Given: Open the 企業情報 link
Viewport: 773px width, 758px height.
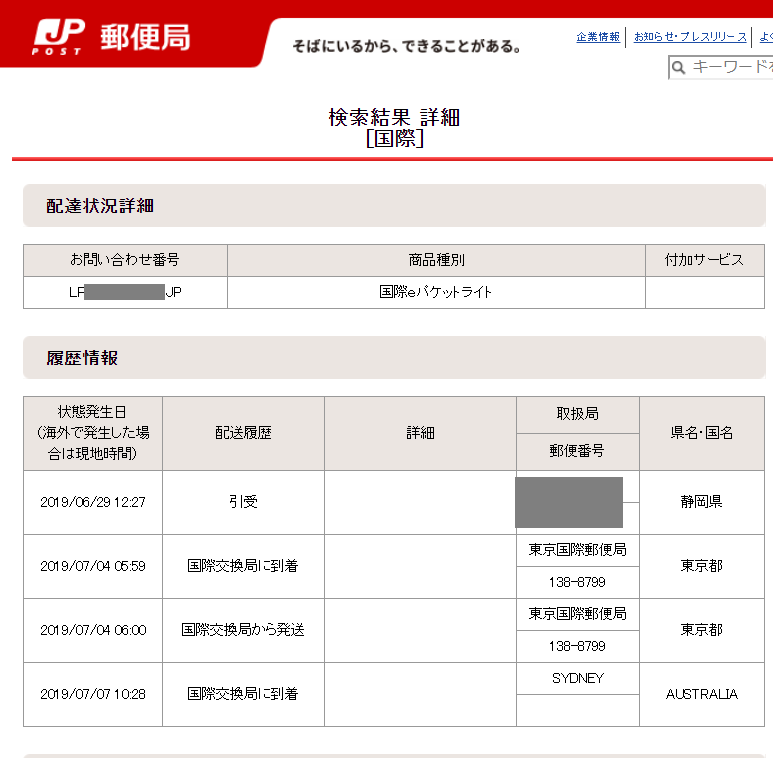Looking at the screenshot, I should pyautogui.click(x=598, y=37).
